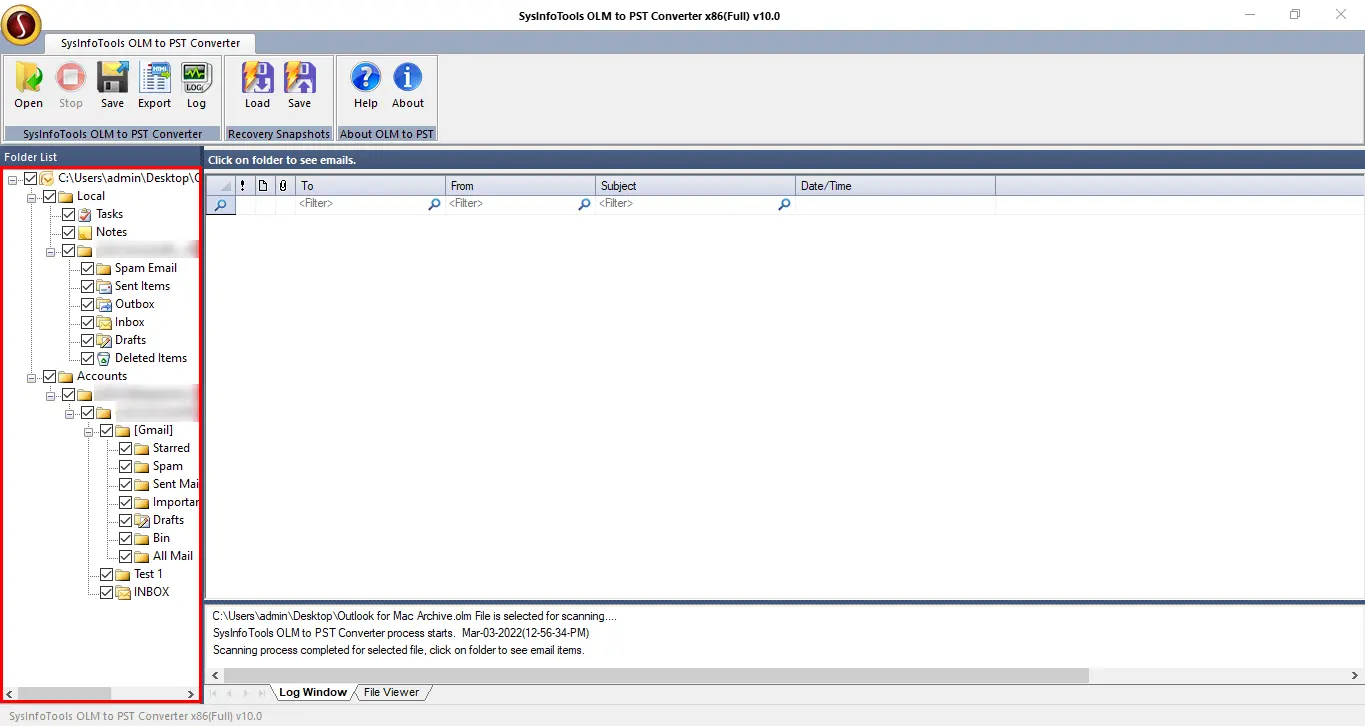Screen dimensions: 1365x726
Task: Sort by the To column header
Action: pyautogui.click(x=370, y=186)
